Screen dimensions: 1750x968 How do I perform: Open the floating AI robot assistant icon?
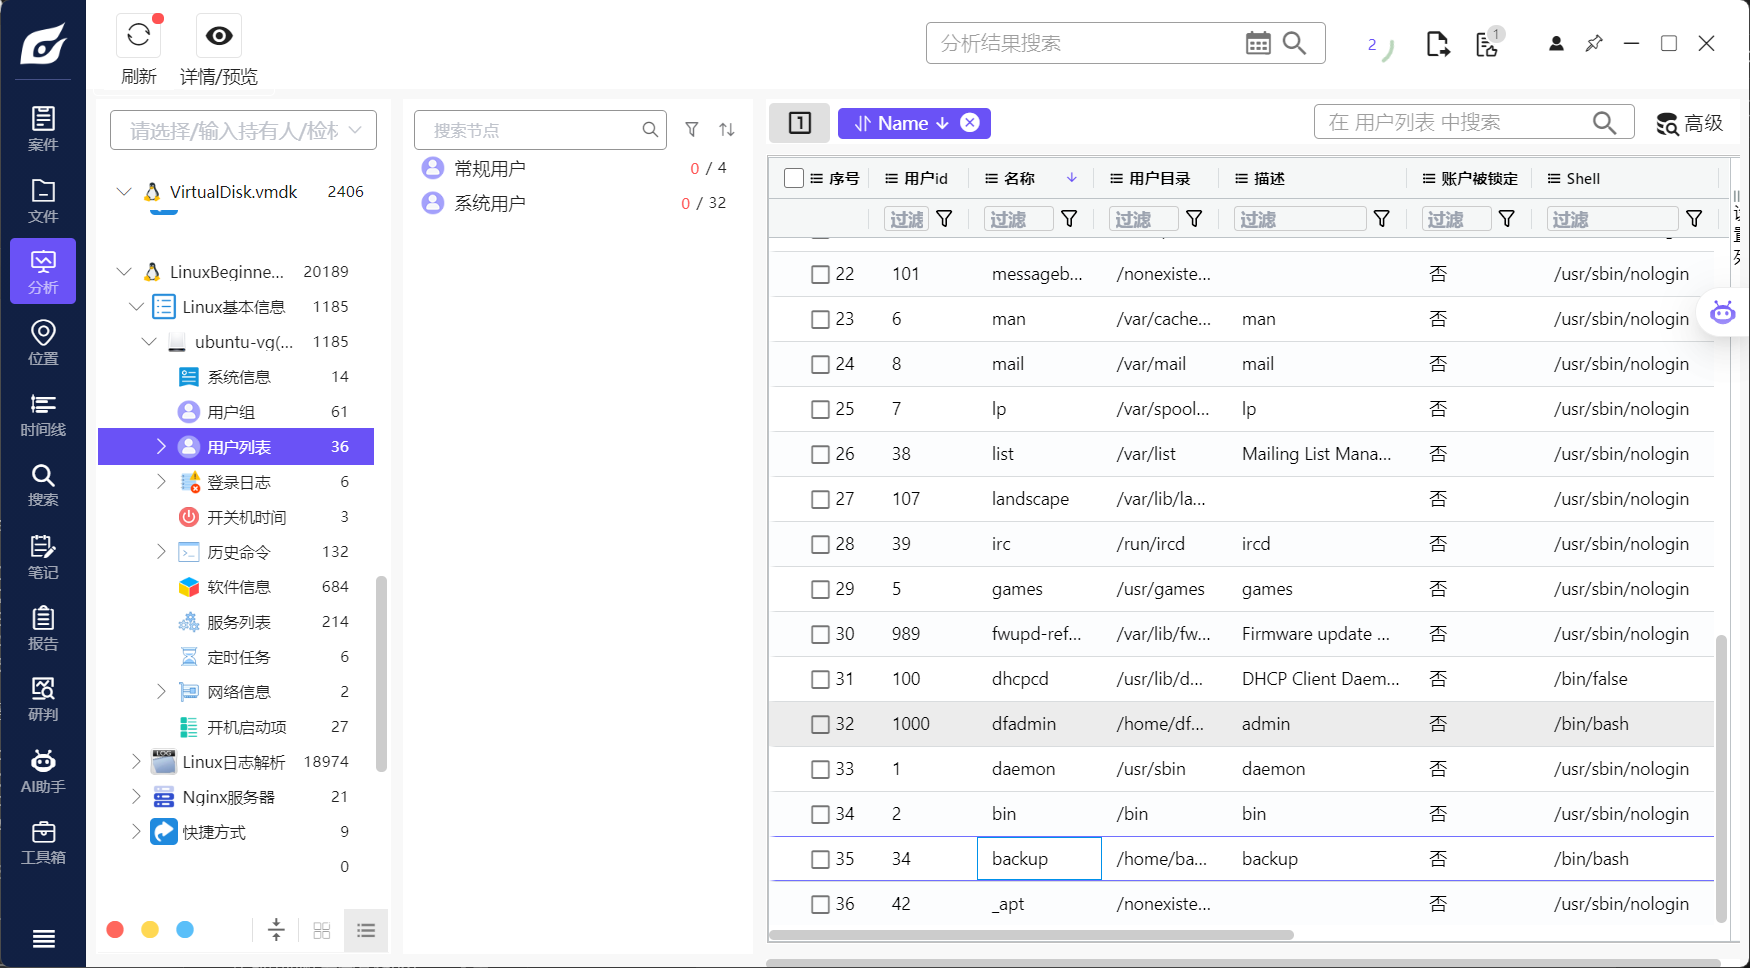point(1722,311)
